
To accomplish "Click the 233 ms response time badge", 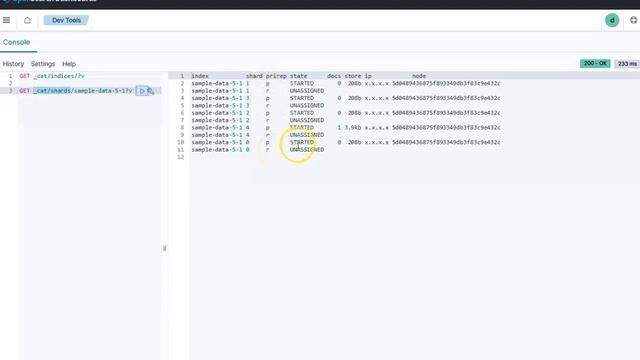I will 627,64.
